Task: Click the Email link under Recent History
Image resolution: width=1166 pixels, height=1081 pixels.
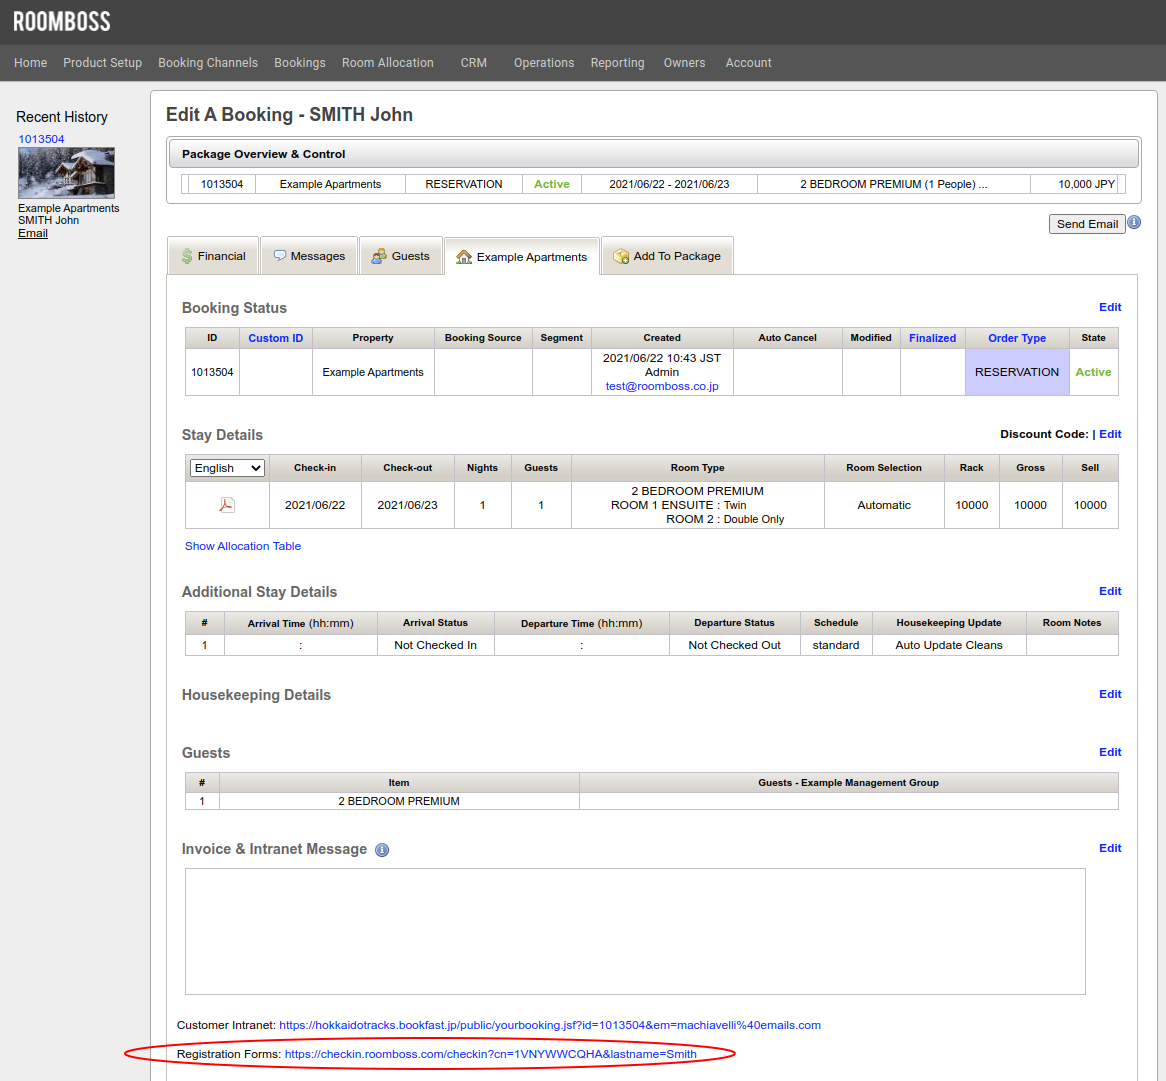Action: tap(33, 233)
